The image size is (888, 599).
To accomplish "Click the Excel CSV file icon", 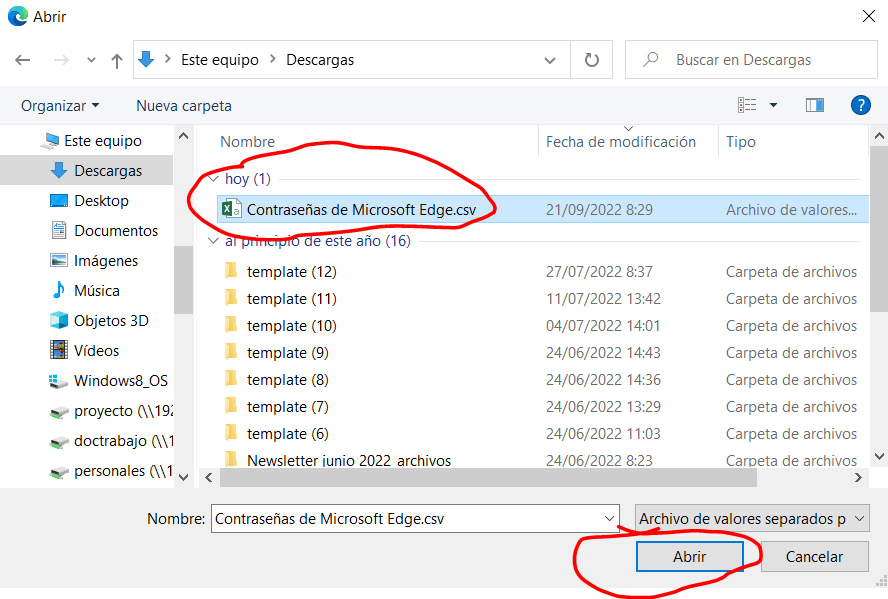I will [x=231, y=209].
